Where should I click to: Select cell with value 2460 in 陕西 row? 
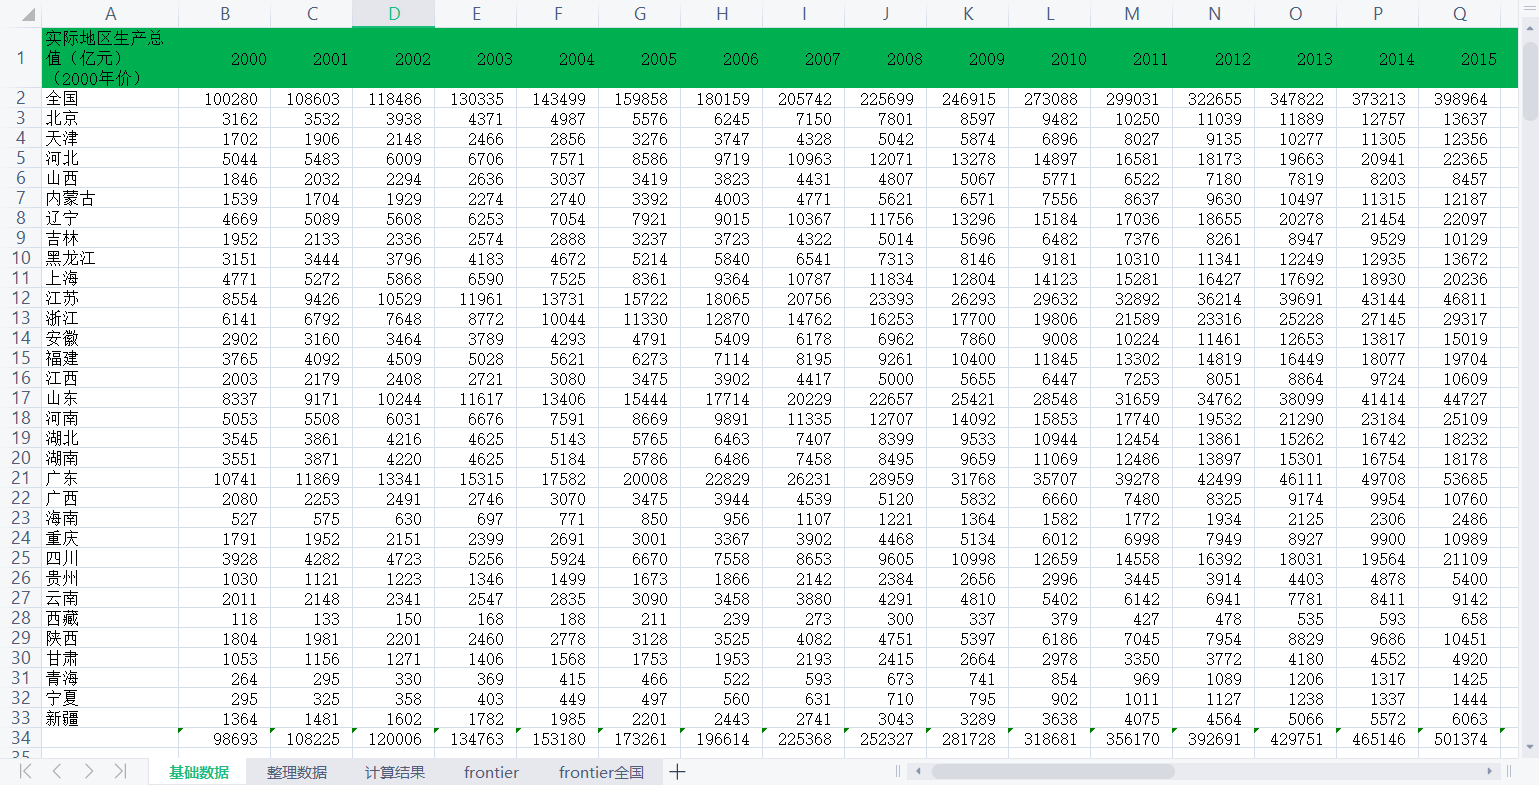(x=476, y=638)
